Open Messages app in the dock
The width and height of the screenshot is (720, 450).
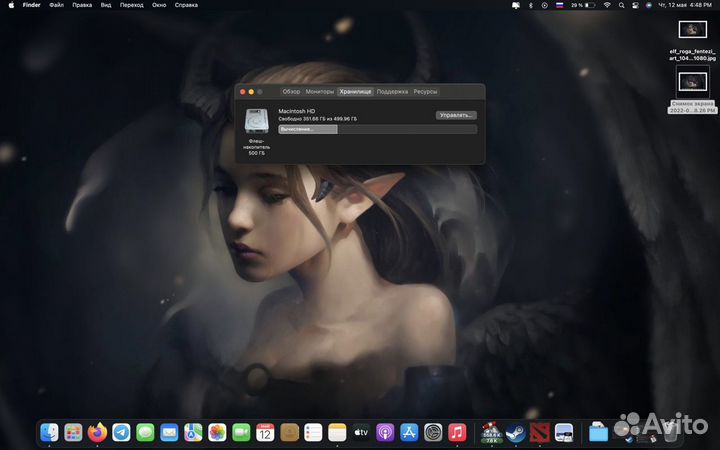(145, 433)
